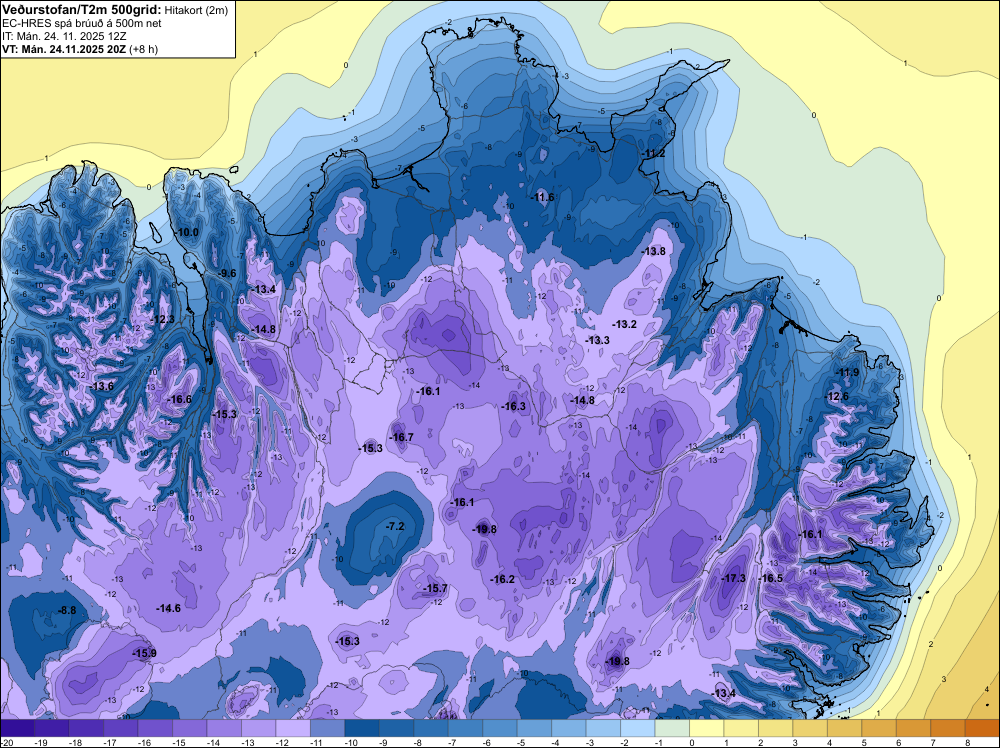The width and height of the screenshot is (1000, 748).
Task: Click the -7.2 temperature value
Action: pos(395,526)
